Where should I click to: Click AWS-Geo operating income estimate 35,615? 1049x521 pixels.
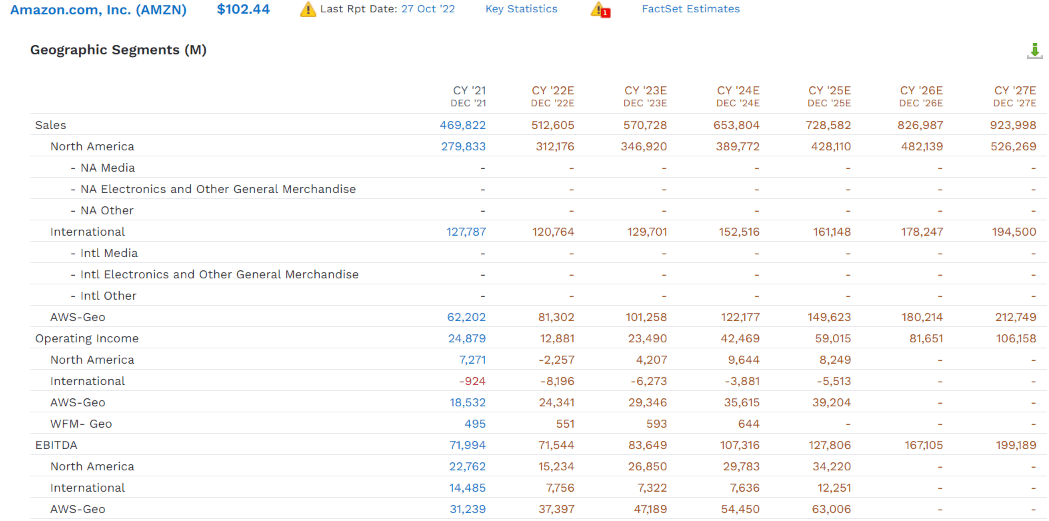[x=741, y=403]
